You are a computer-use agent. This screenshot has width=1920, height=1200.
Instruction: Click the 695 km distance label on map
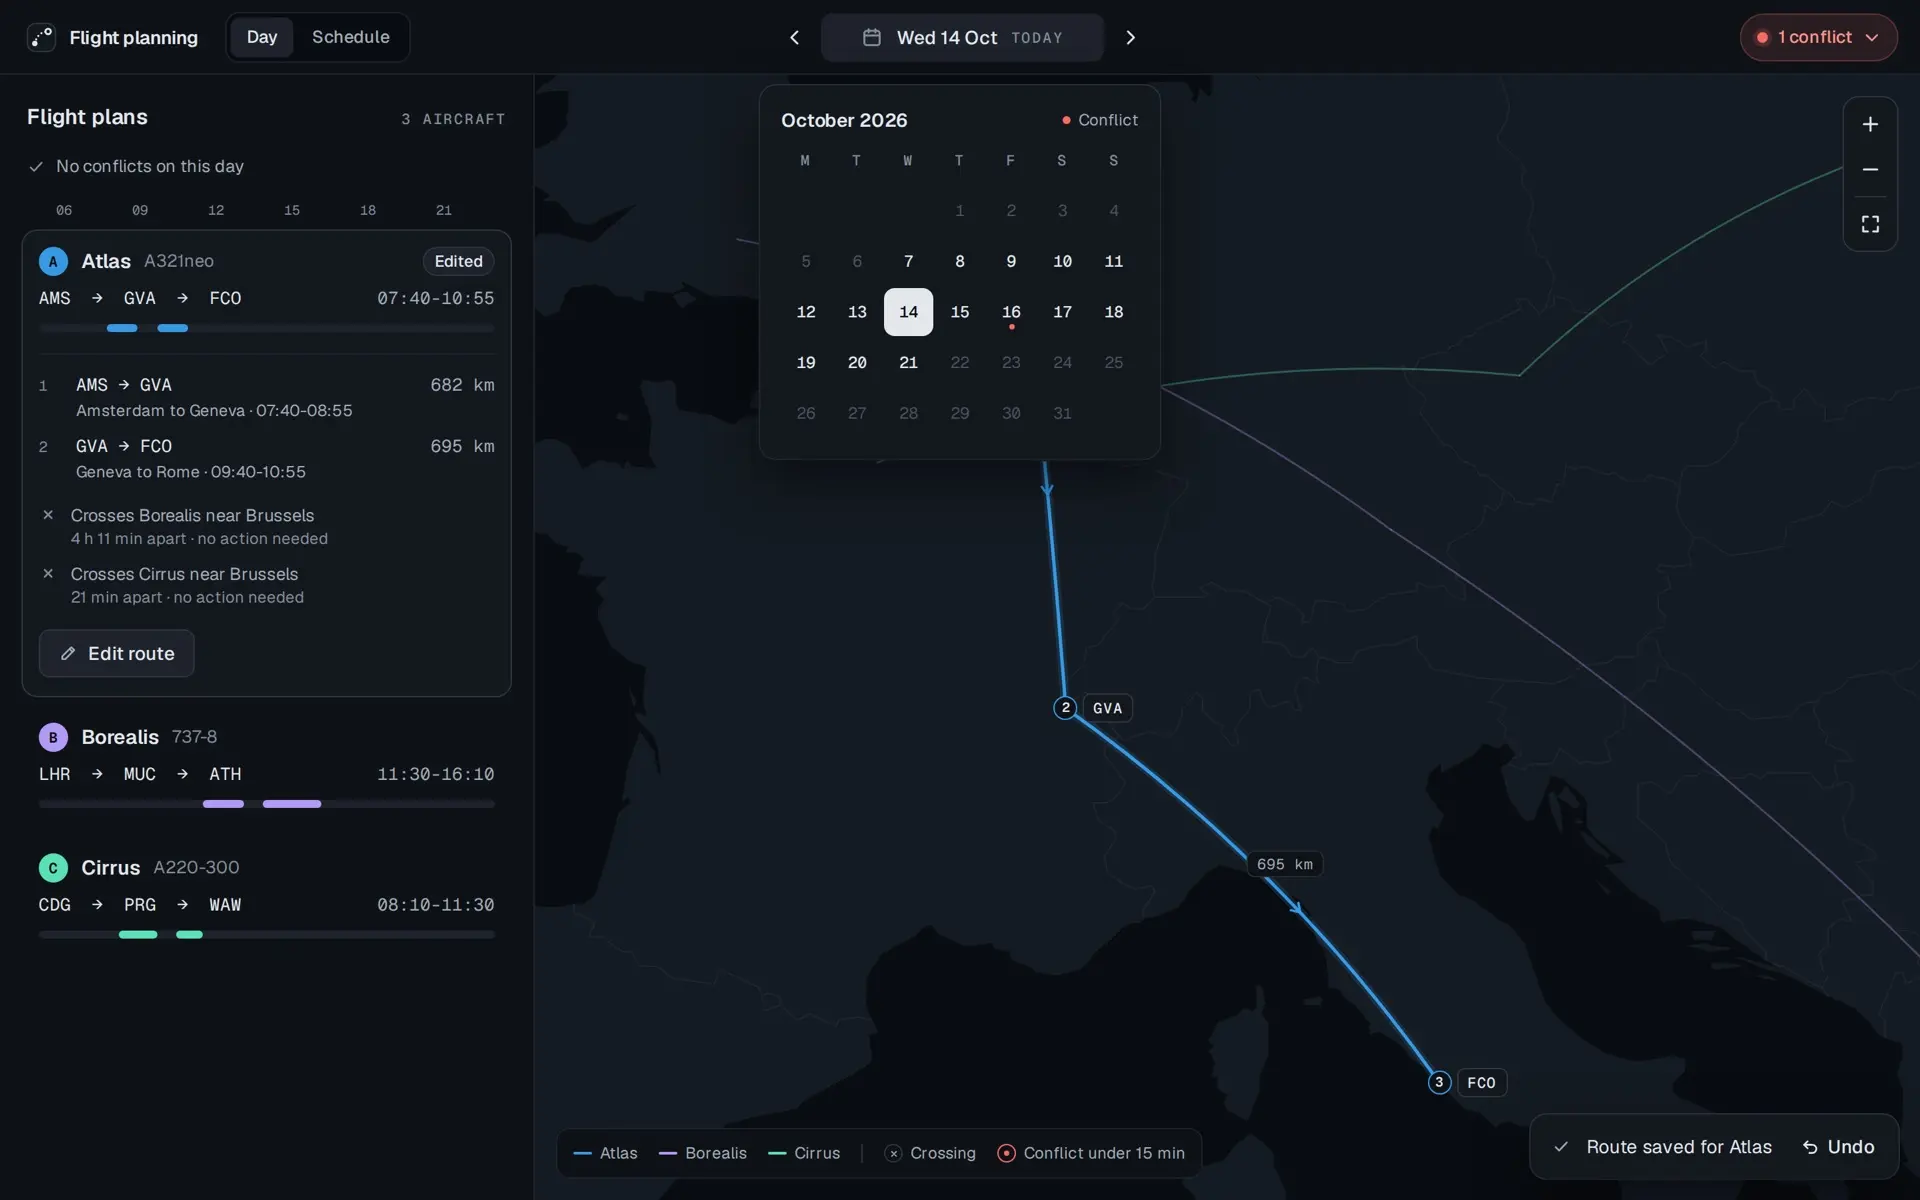click(x=1285, y=864)
